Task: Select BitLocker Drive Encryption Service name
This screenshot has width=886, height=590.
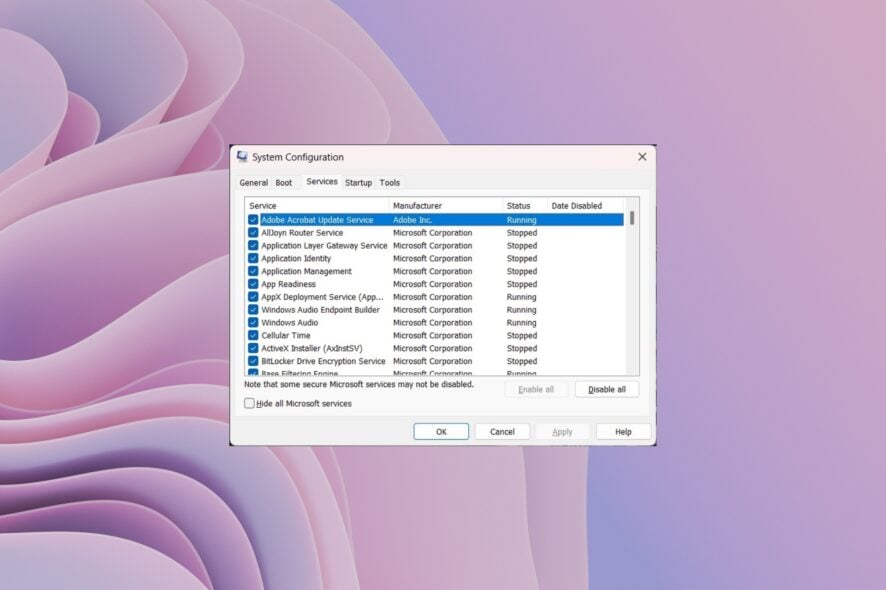Action: pyautogui.click(x=323, y=361)
